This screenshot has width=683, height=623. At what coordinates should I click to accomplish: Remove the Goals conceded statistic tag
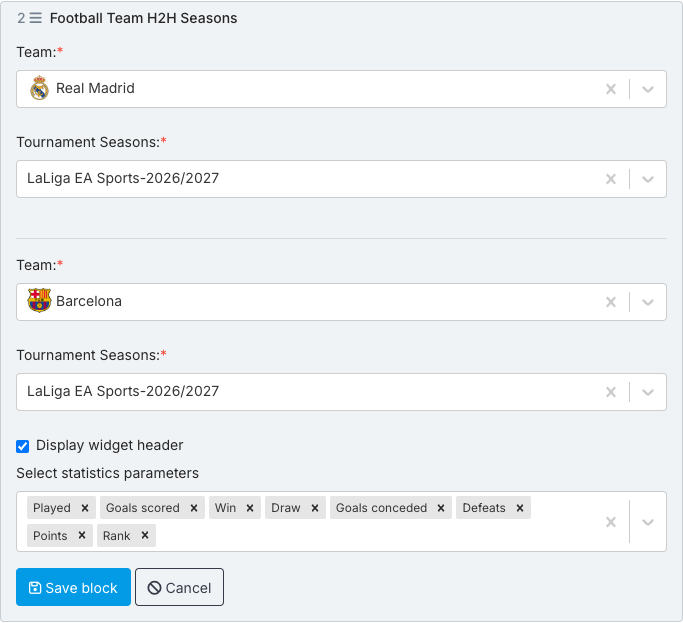[x=441, y=508]
